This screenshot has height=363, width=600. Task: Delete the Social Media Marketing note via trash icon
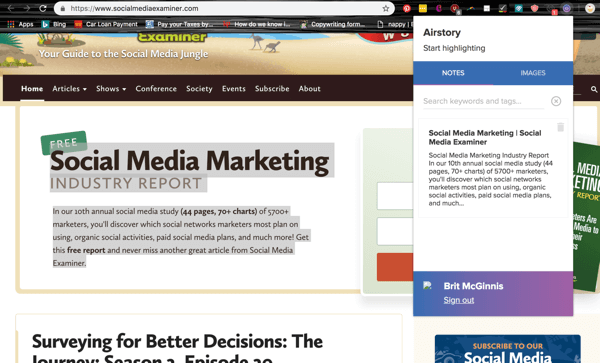pyautogui.click(x=561, y=127)
